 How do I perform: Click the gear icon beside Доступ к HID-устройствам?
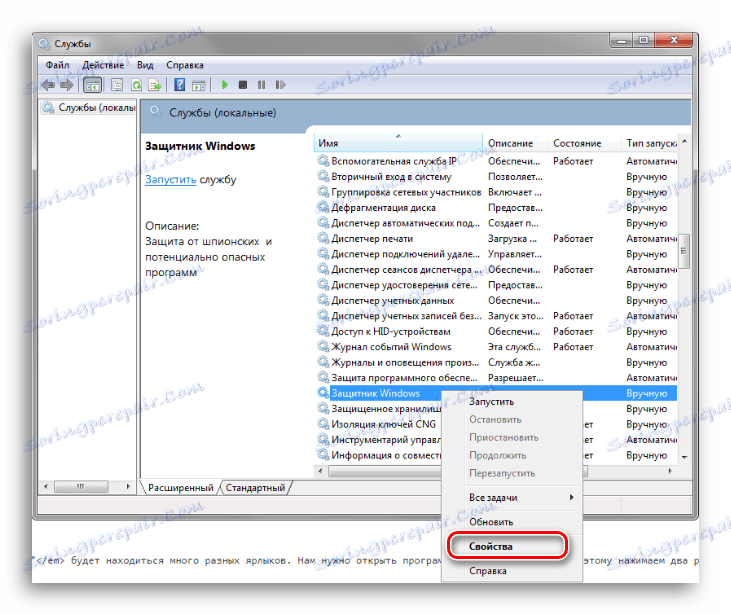323,331
